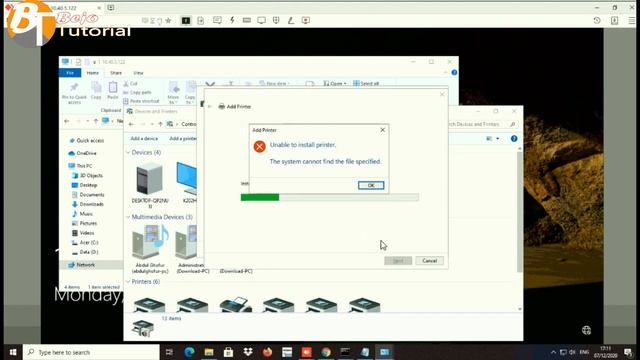Click the chat icon in remote toolbar
640x360 pixels.
(217, 20)
